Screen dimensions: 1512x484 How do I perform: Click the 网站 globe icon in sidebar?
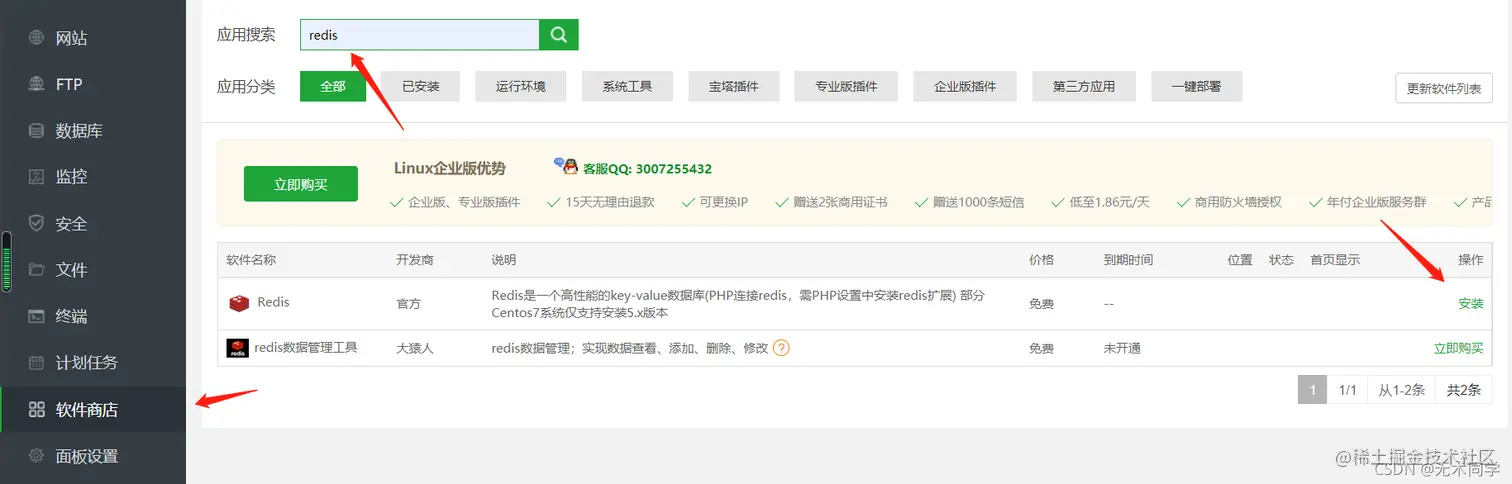(37, 38)
